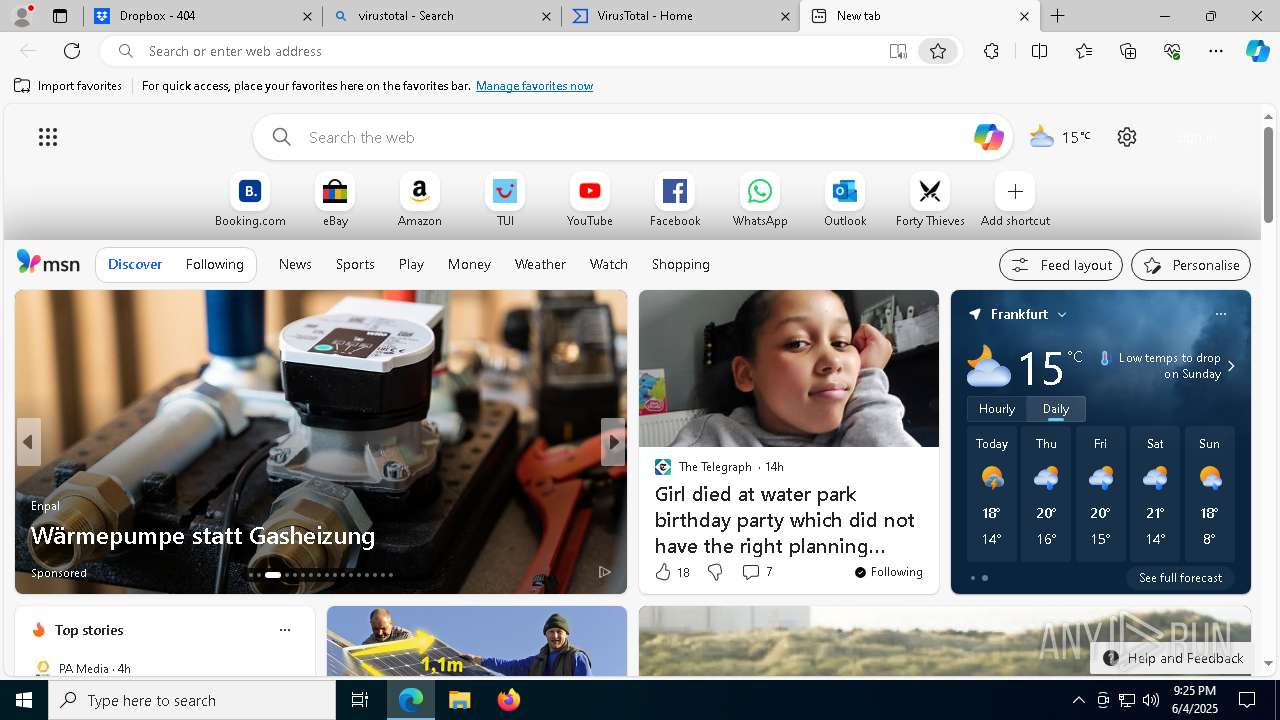
Task: Open the Outlook shortcut tile
Action: (x=845, y=200)
